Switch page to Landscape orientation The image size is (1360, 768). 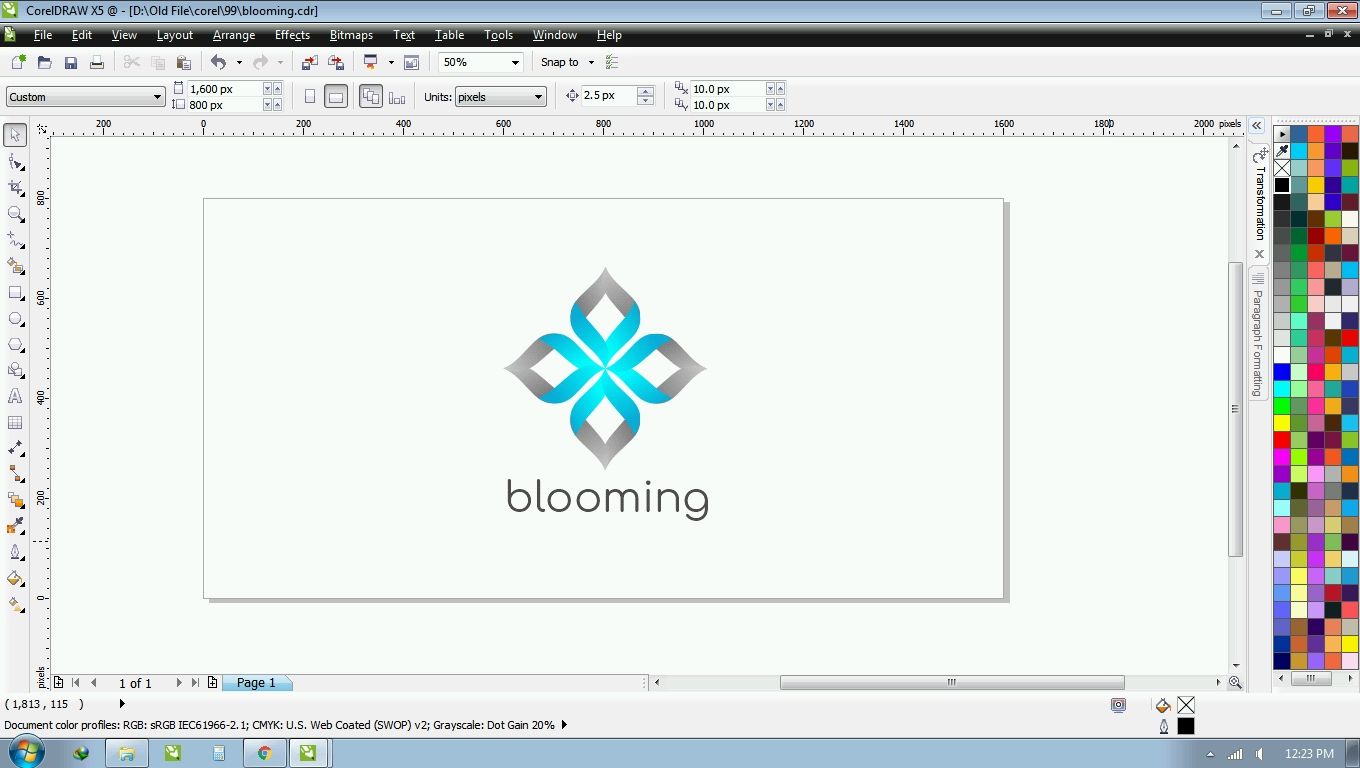click(336, 97)
